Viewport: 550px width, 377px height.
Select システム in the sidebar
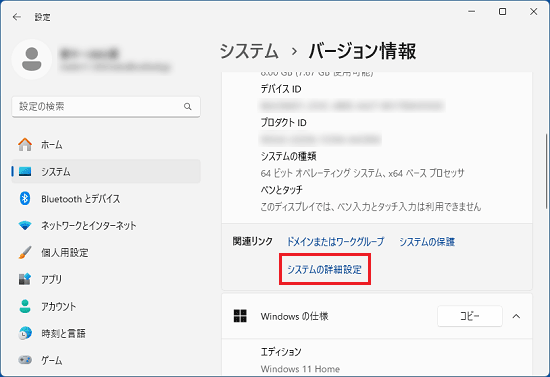pos(106,171)
